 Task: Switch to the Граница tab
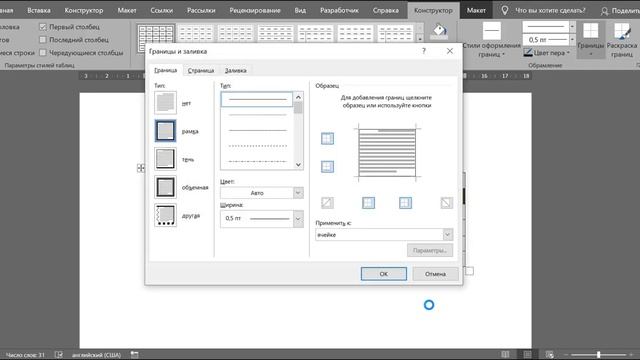point(165,70)
